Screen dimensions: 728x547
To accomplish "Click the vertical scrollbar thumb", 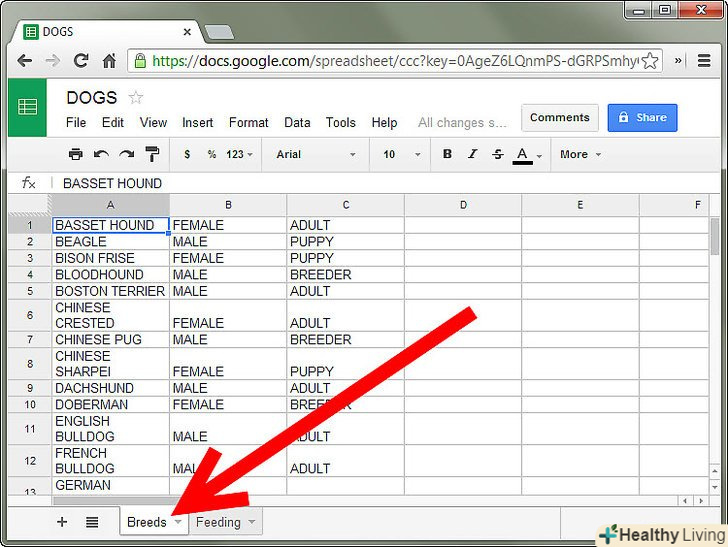I will (x=715, y=236).
